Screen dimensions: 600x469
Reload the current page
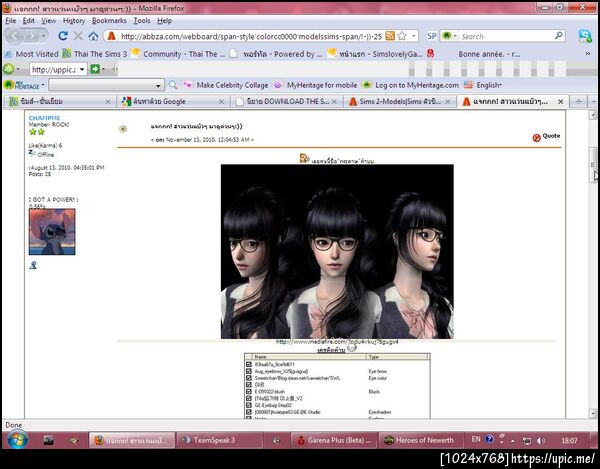(63, 36)
